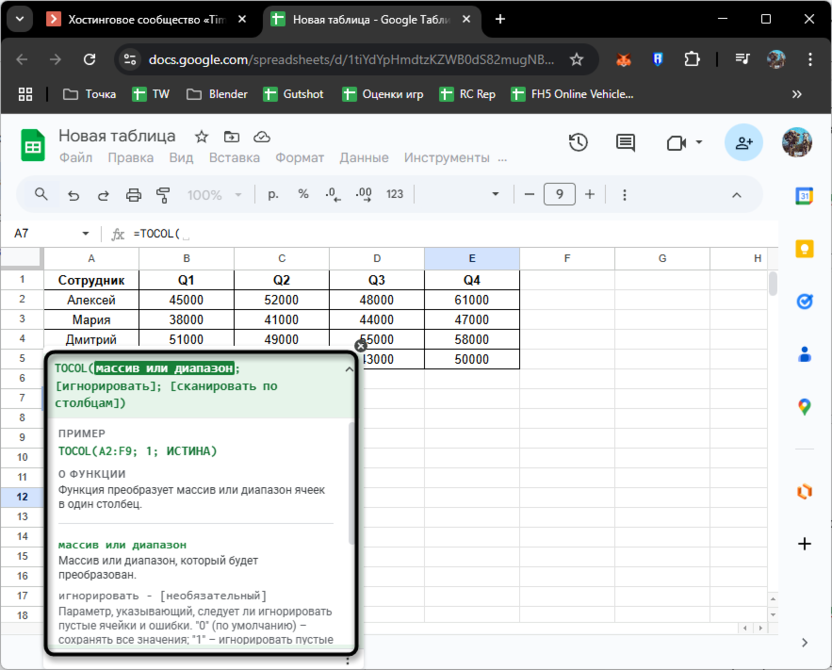Open Google Maps in side panel
Screen dimensions: 832x670
tap(804, 406)
